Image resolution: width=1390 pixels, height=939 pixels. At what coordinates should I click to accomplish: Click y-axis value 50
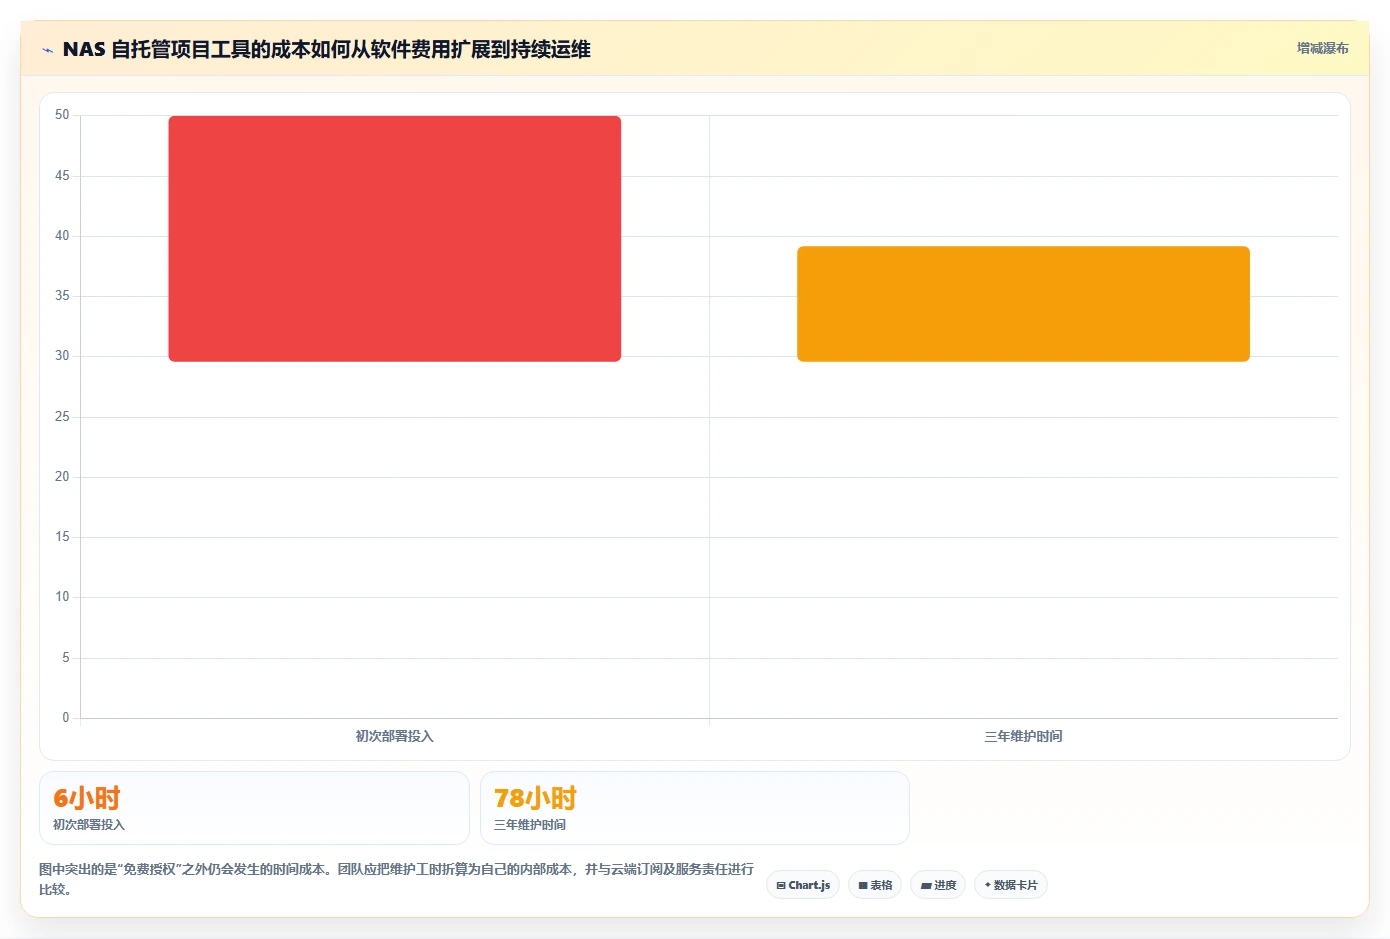62,115
